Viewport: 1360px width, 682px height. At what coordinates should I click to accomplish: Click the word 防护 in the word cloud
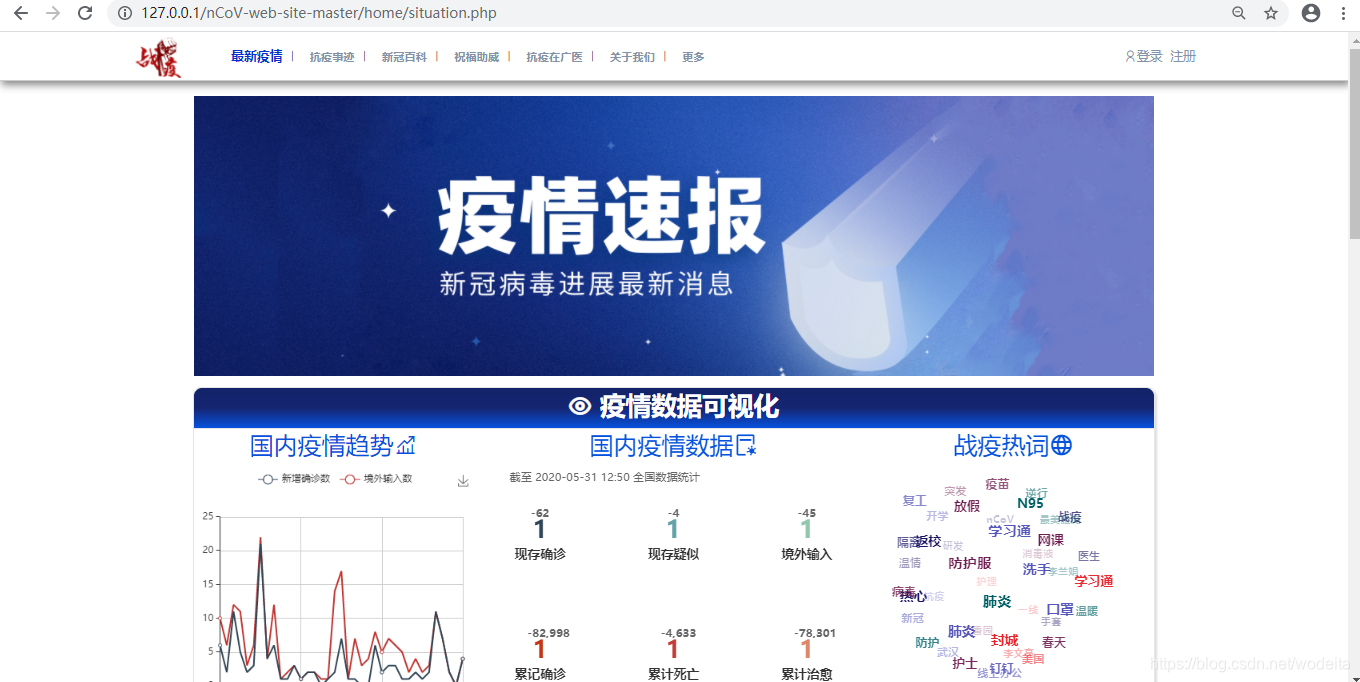tap(927, 643)
